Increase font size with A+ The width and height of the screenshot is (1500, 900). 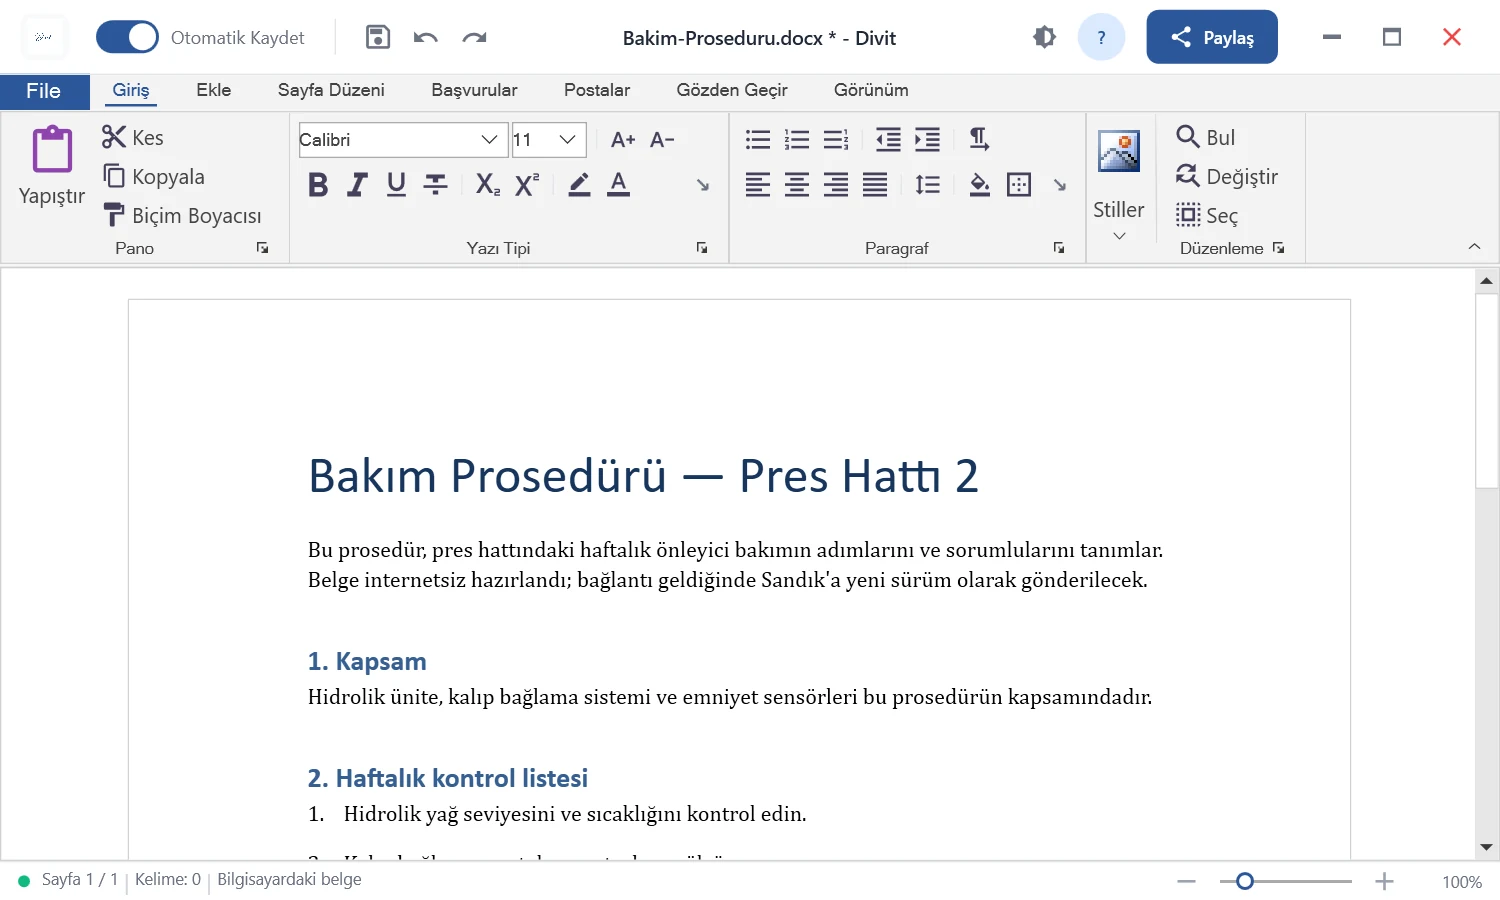[x=623, y=140]
